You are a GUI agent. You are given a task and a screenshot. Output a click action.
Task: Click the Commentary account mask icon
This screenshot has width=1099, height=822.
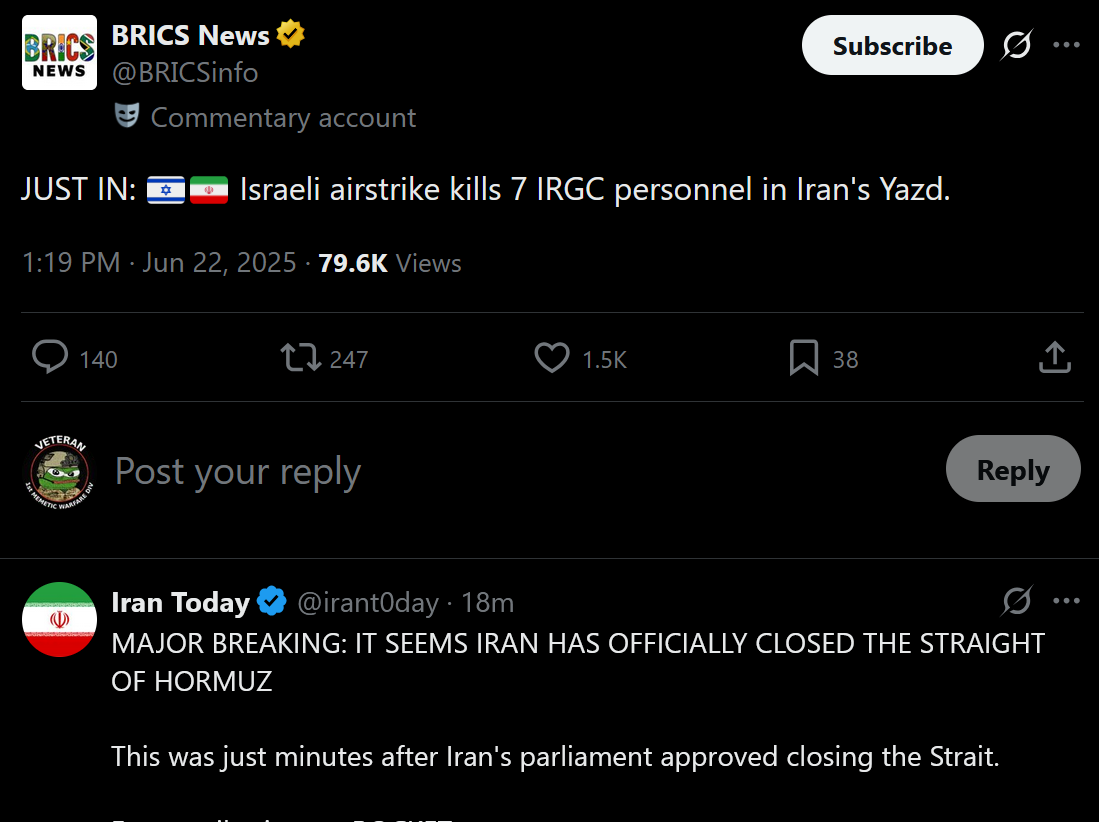[x=127, y=116]
